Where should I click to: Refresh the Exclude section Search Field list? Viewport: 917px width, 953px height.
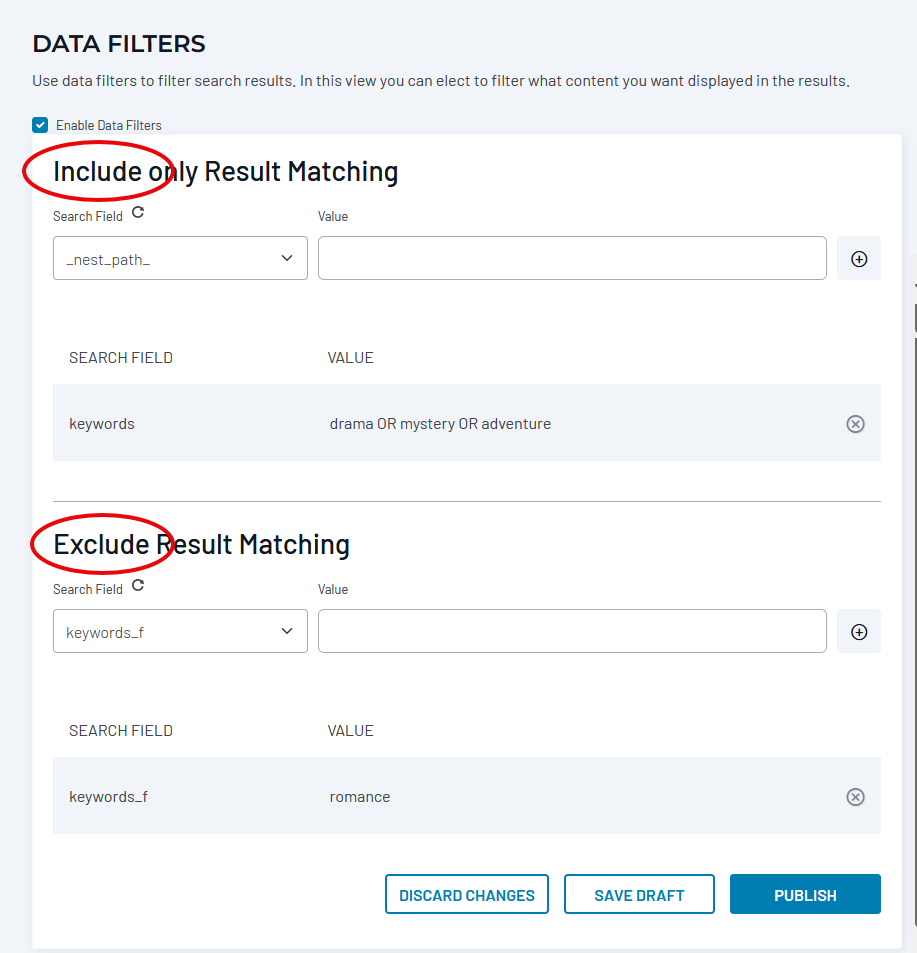click(x=138, y=586)
